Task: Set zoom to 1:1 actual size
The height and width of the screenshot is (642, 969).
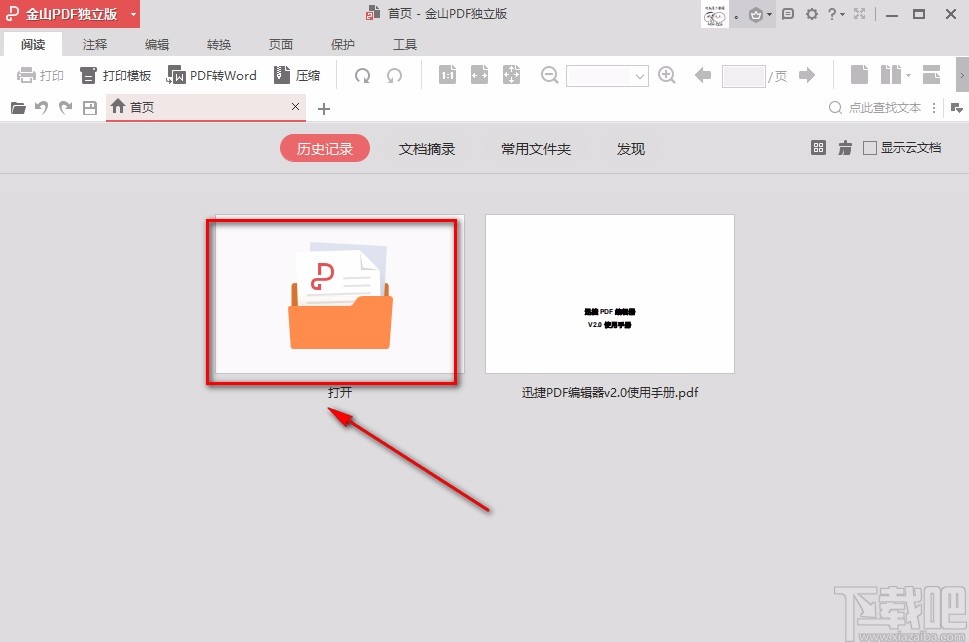Action: tap(447, 74)
